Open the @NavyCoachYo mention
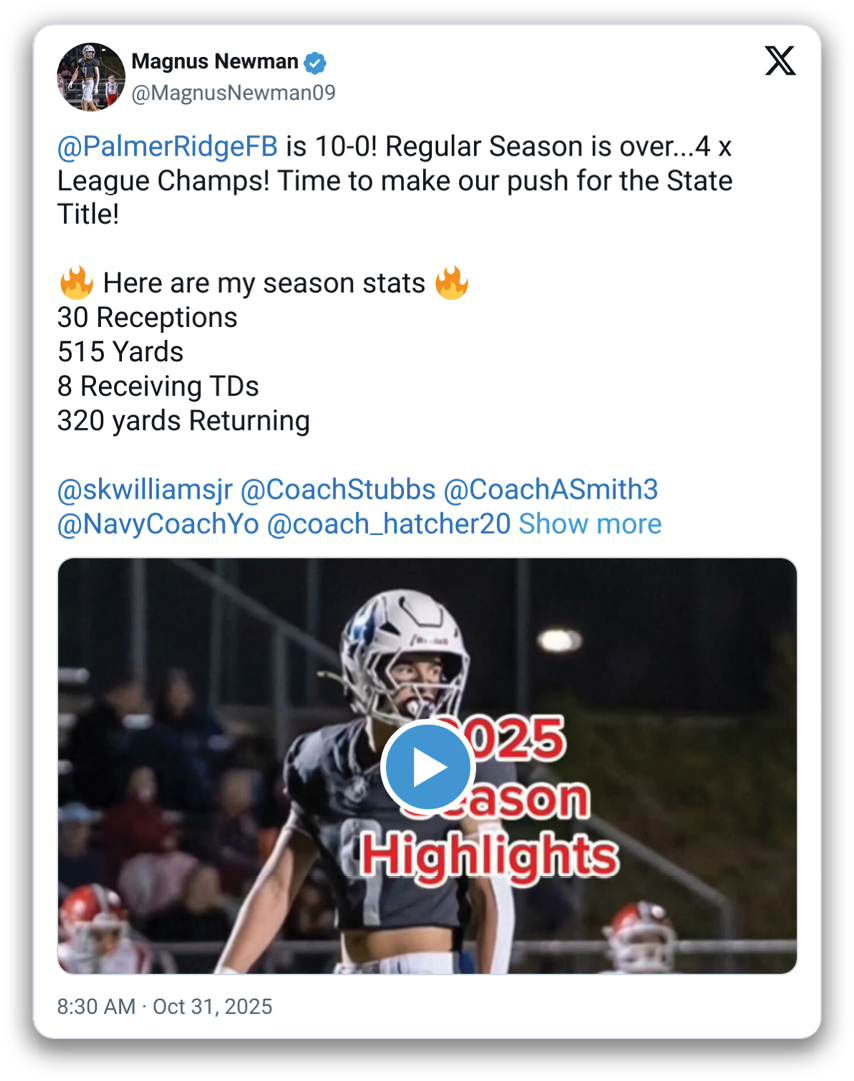Viewport: 854px width, 1081px height. (158, 525)
